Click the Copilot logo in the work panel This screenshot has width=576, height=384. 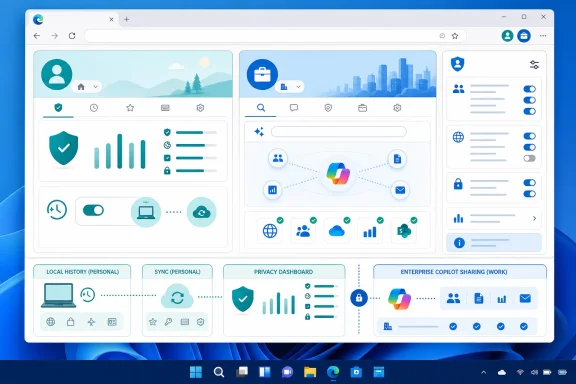[x=338, y=173]
